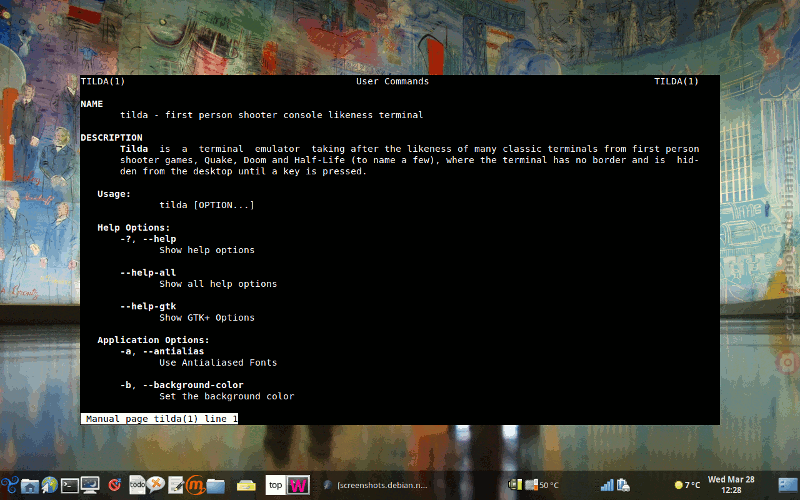Click the 'NAME' section heading
The image size is (800, 500).
[x=92, y=104]
